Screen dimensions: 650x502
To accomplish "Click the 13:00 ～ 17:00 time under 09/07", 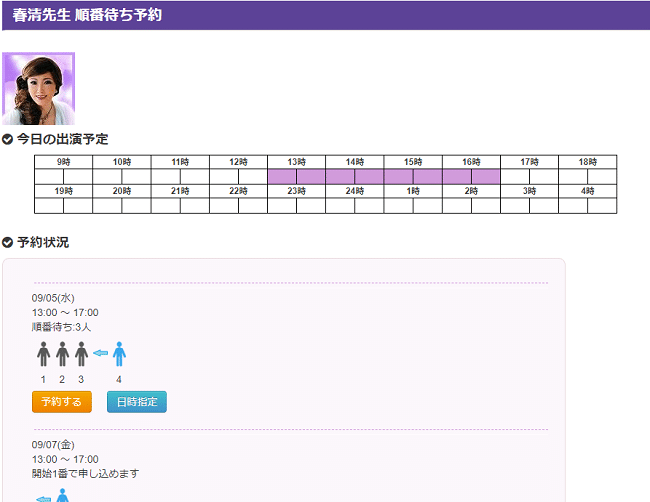I will (65, 459).
